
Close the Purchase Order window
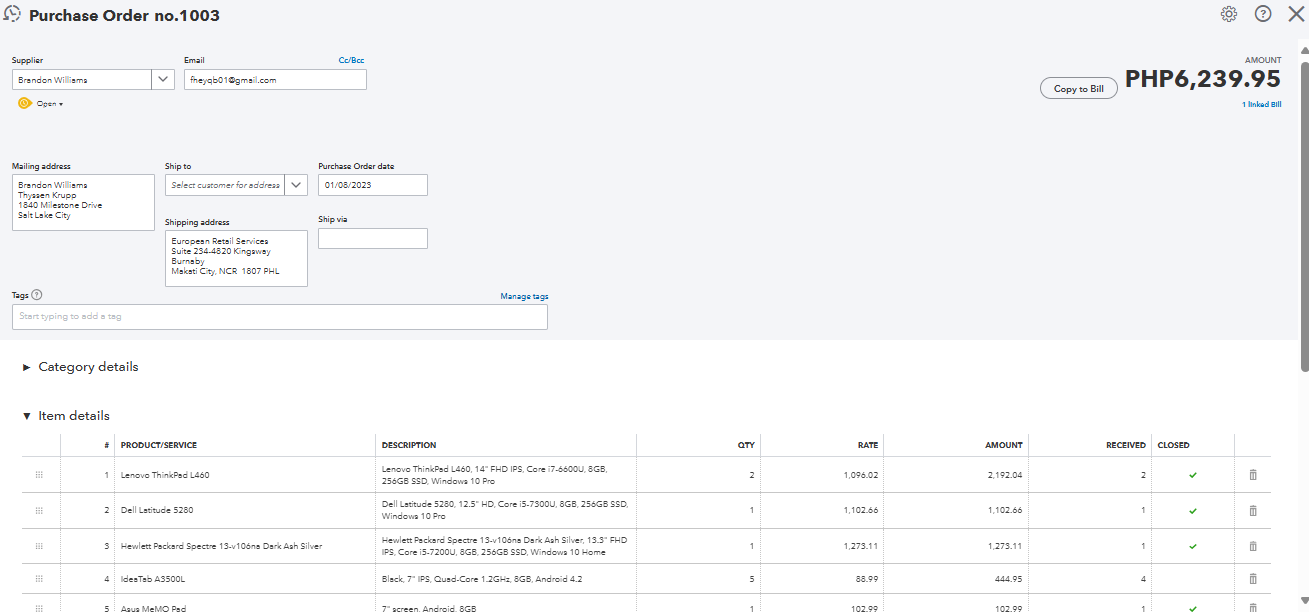[1296, 14]
